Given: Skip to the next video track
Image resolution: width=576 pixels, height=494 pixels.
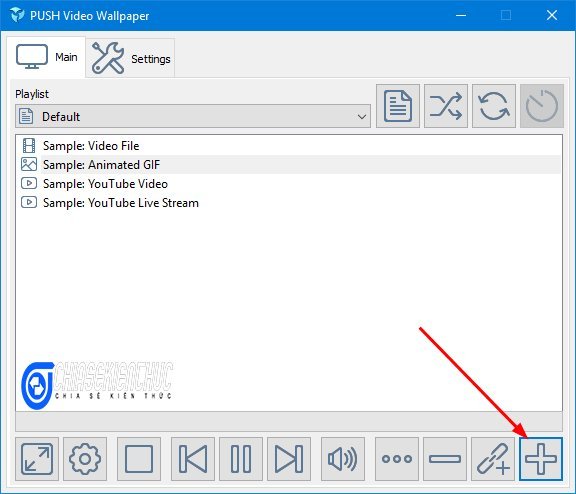Looking at the screenshot, I should (289, 459).
